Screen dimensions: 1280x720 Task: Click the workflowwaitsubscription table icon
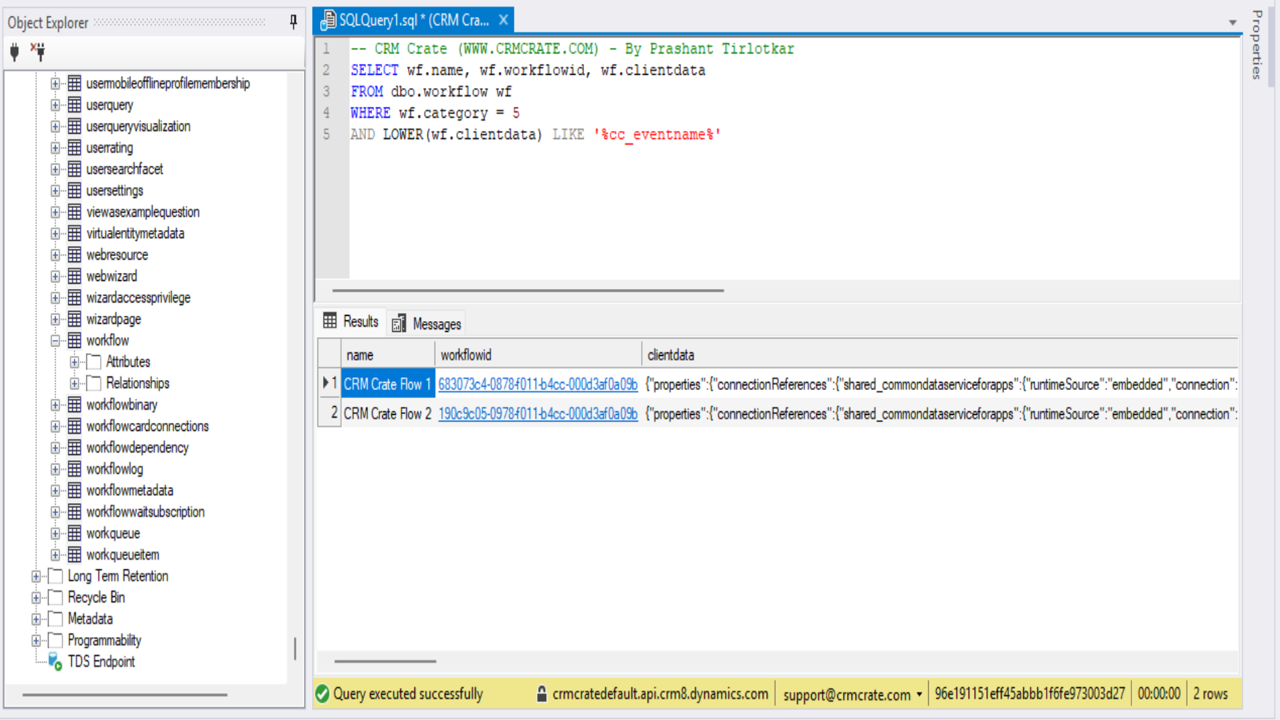pyautogui.click(x=74, y=512)
